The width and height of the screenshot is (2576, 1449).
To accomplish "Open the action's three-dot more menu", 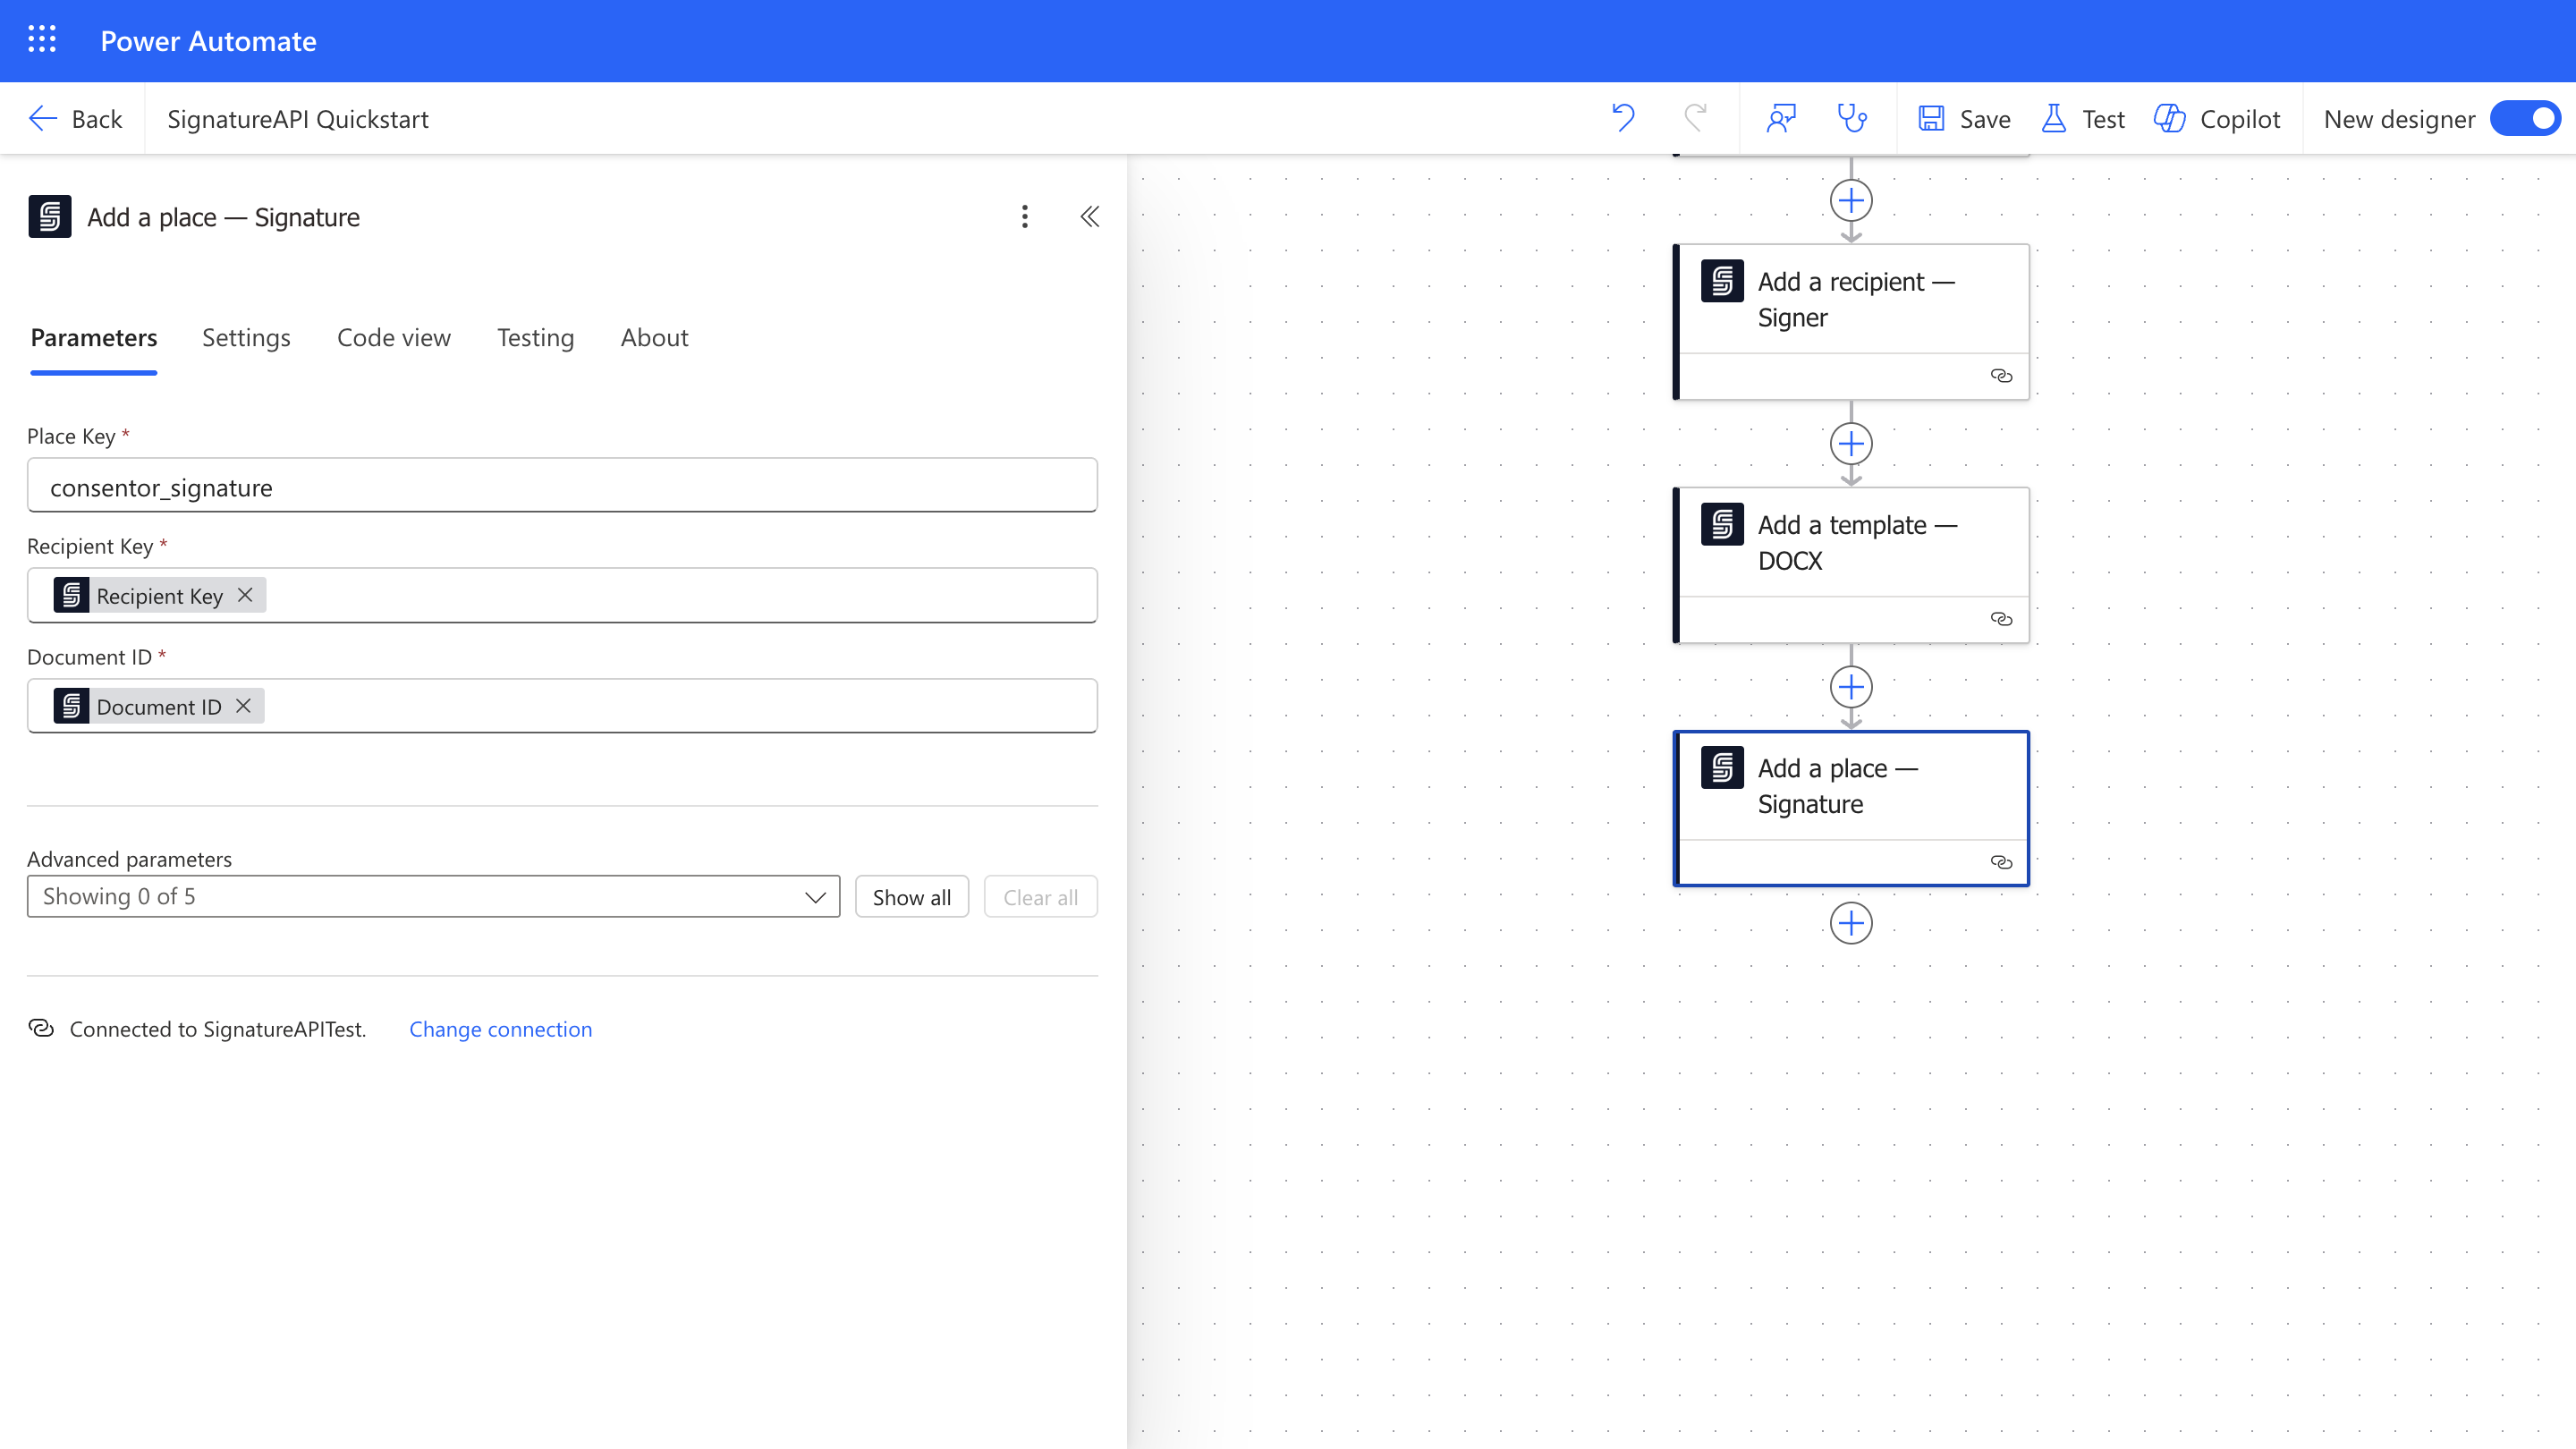I will pyautogui.click(x=1024, y=217).
